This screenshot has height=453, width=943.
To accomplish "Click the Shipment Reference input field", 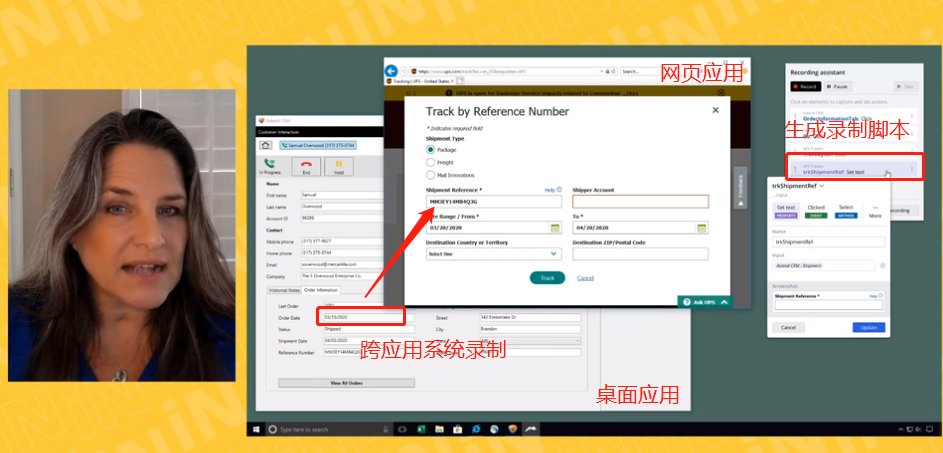I will (x=494, y=202).
